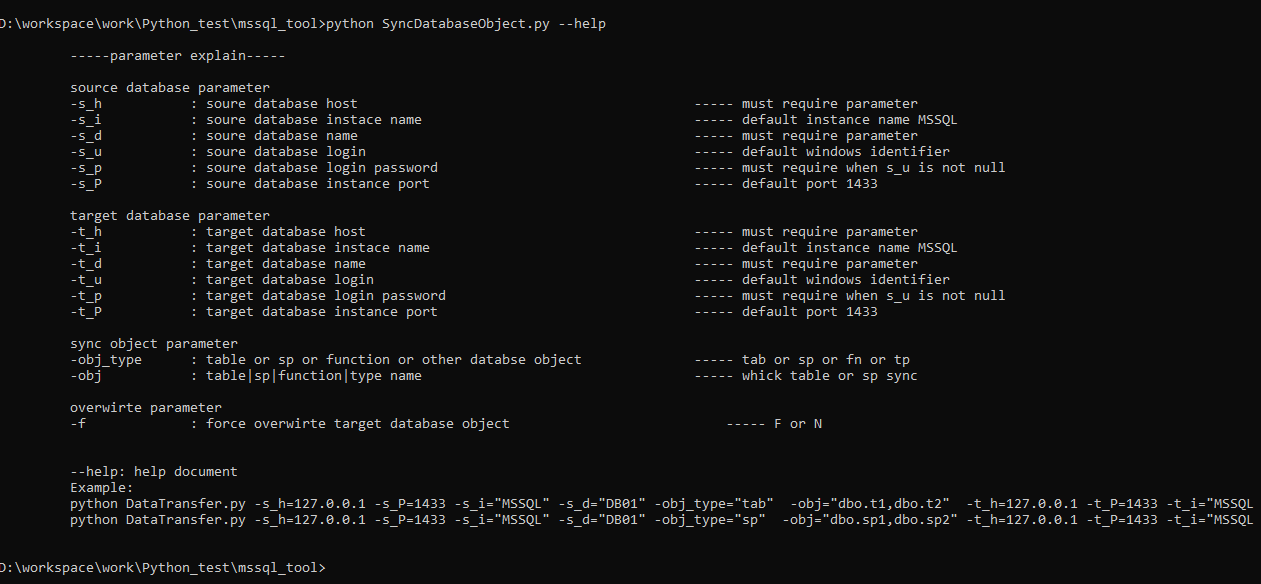Click the "F or N" value note
The width and height of the screenshot is (1261, 584).
[798, 424]
